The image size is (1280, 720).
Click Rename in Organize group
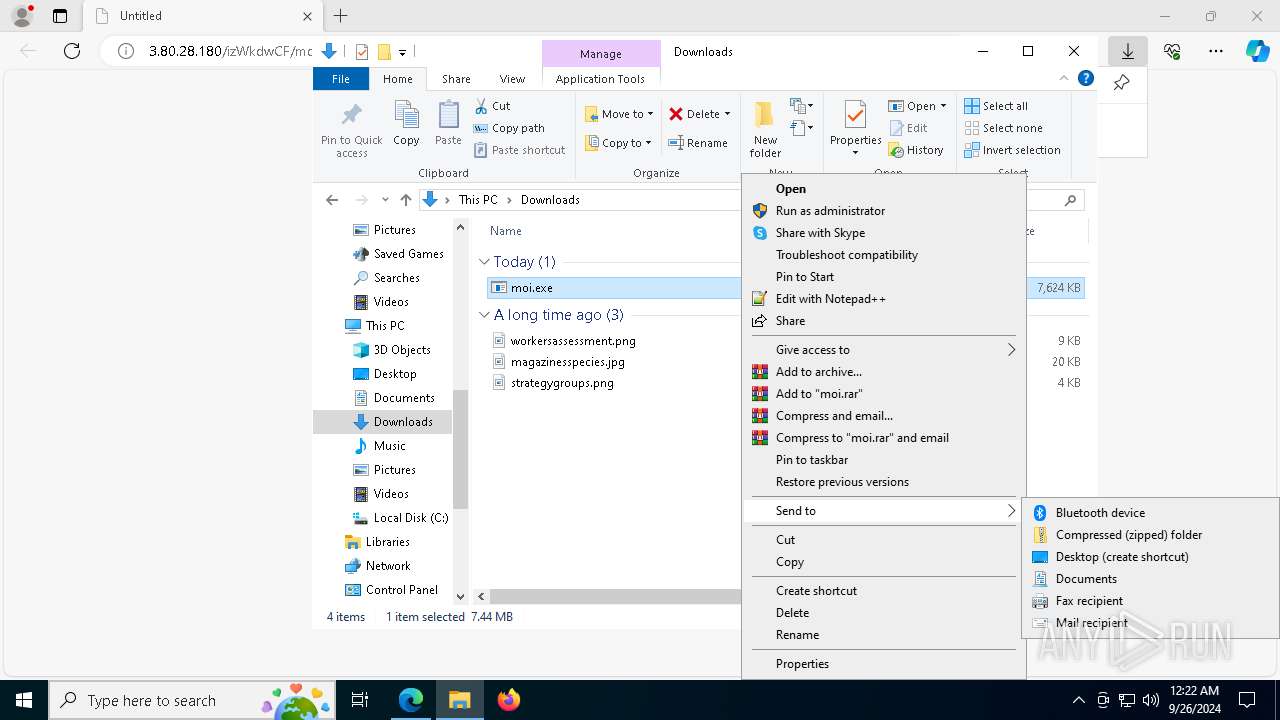coord(698,143)
